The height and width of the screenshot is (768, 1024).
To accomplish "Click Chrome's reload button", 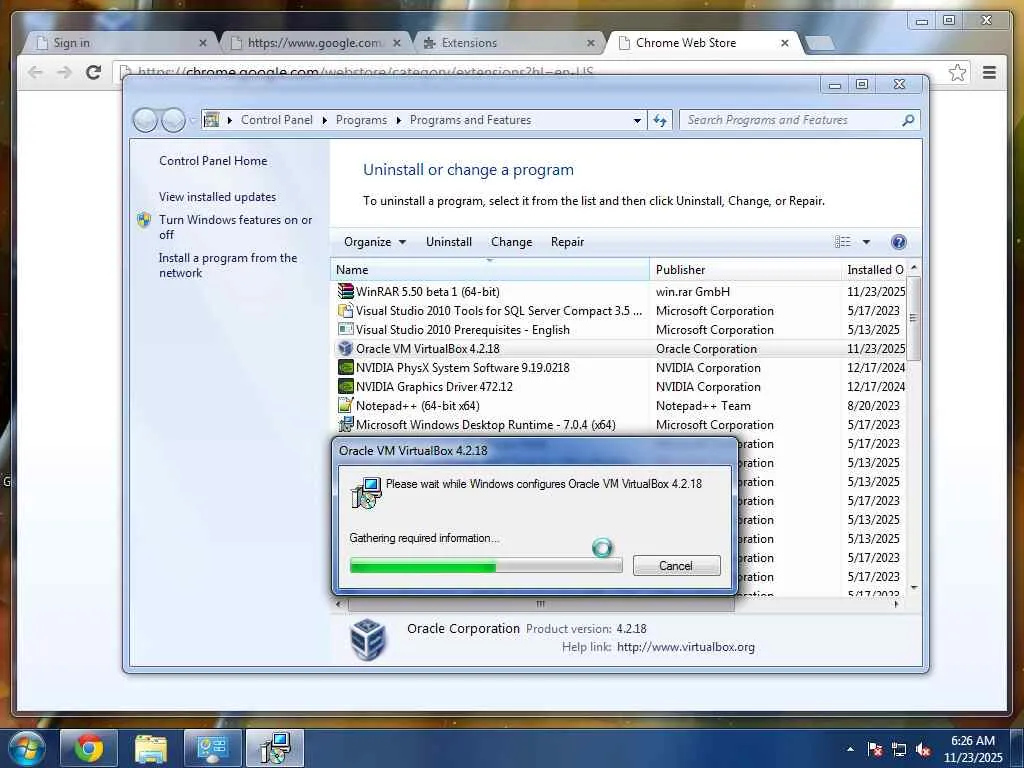I will click(x=93, y=72).
